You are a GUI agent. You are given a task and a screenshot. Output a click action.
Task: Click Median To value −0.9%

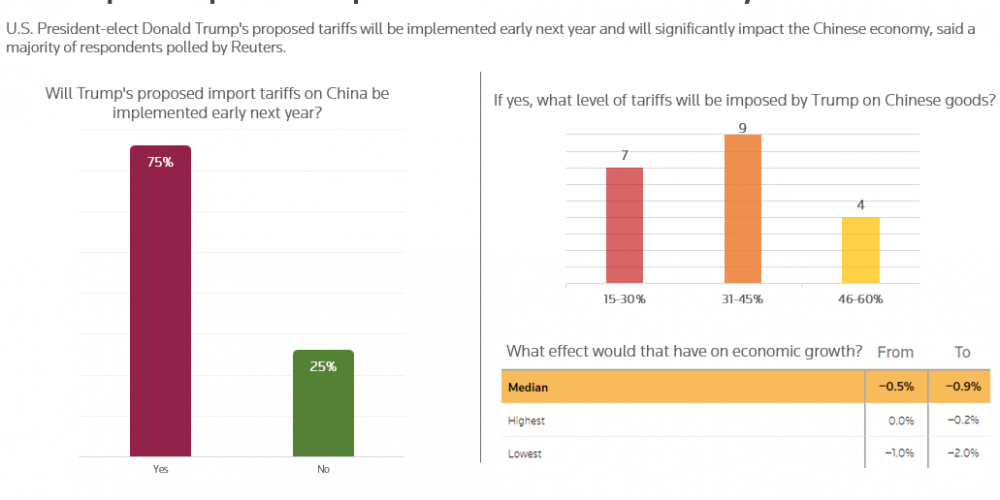(963, 386)
